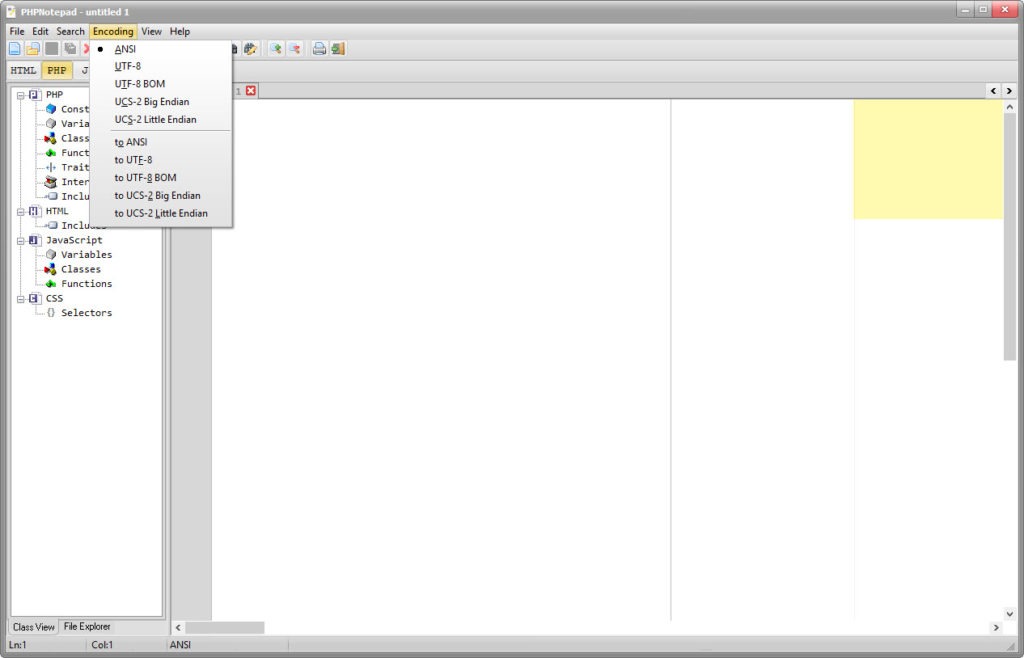1024x658 pixels.
Task: Click the Open file folder icon
Action: tap(33, 49)
